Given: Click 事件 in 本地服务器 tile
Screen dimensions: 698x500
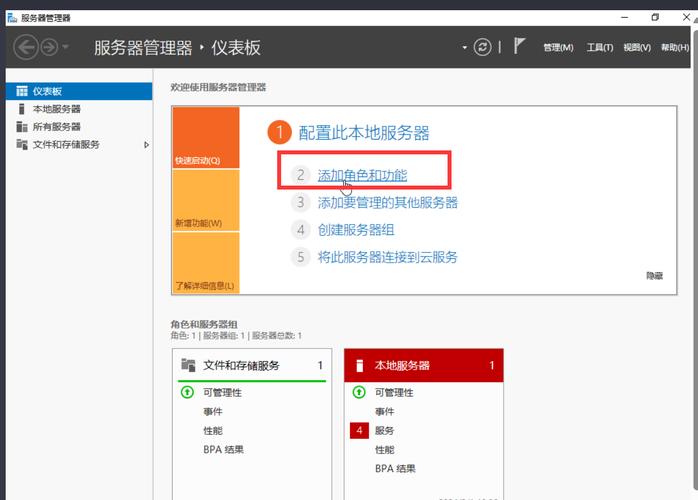Looking at the screenshot, I should click(385, 412).
